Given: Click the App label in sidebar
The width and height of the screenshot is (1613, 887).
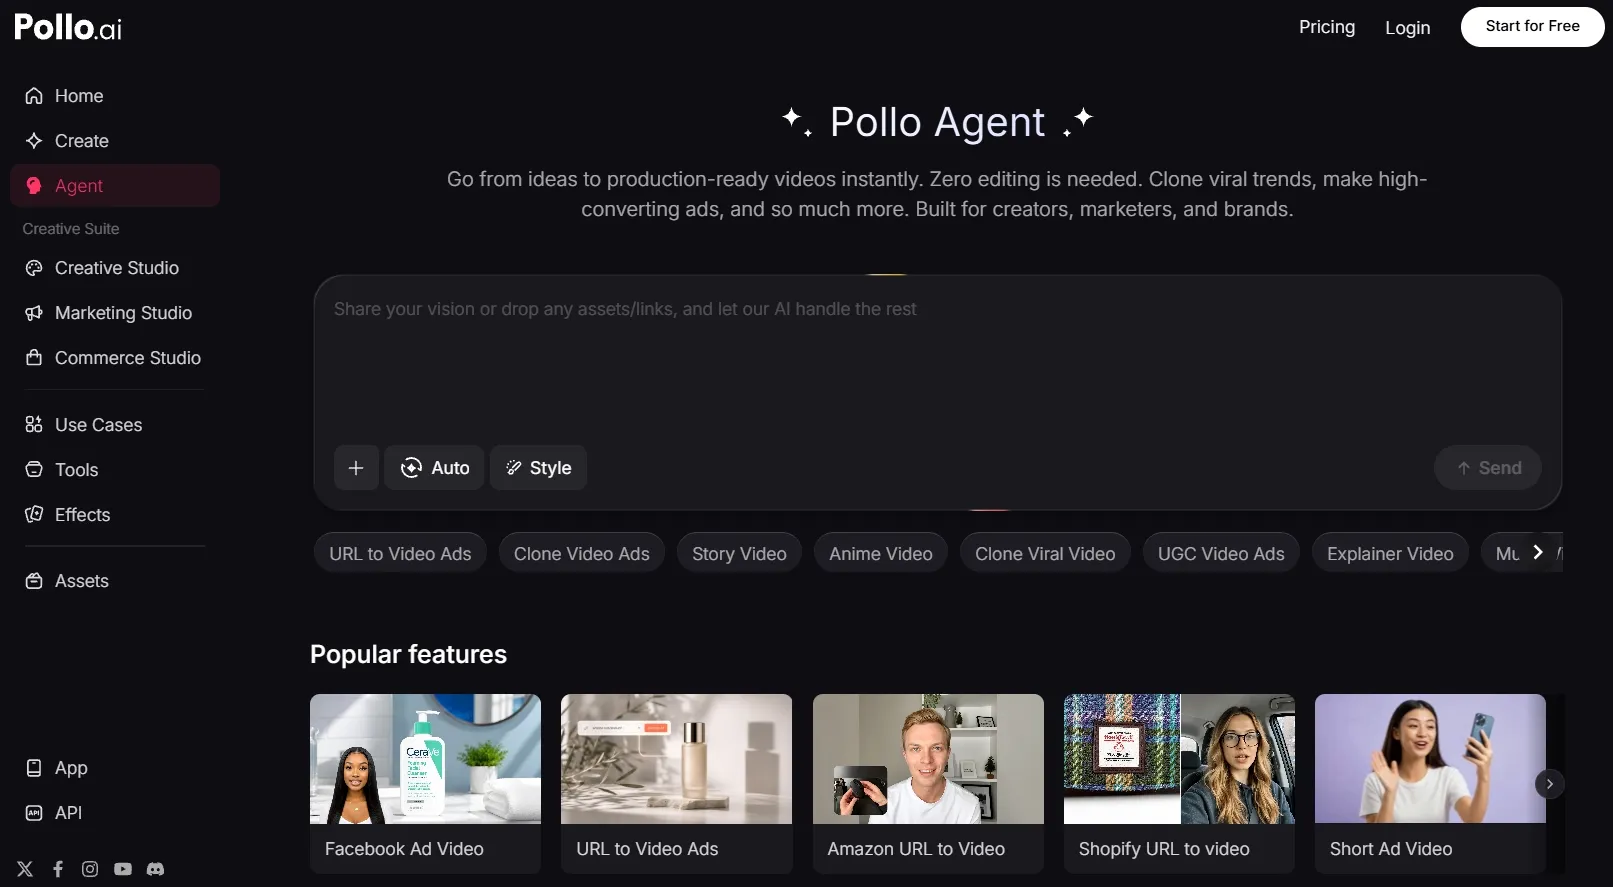Looking at the screenshot, I should coord(71,768).
